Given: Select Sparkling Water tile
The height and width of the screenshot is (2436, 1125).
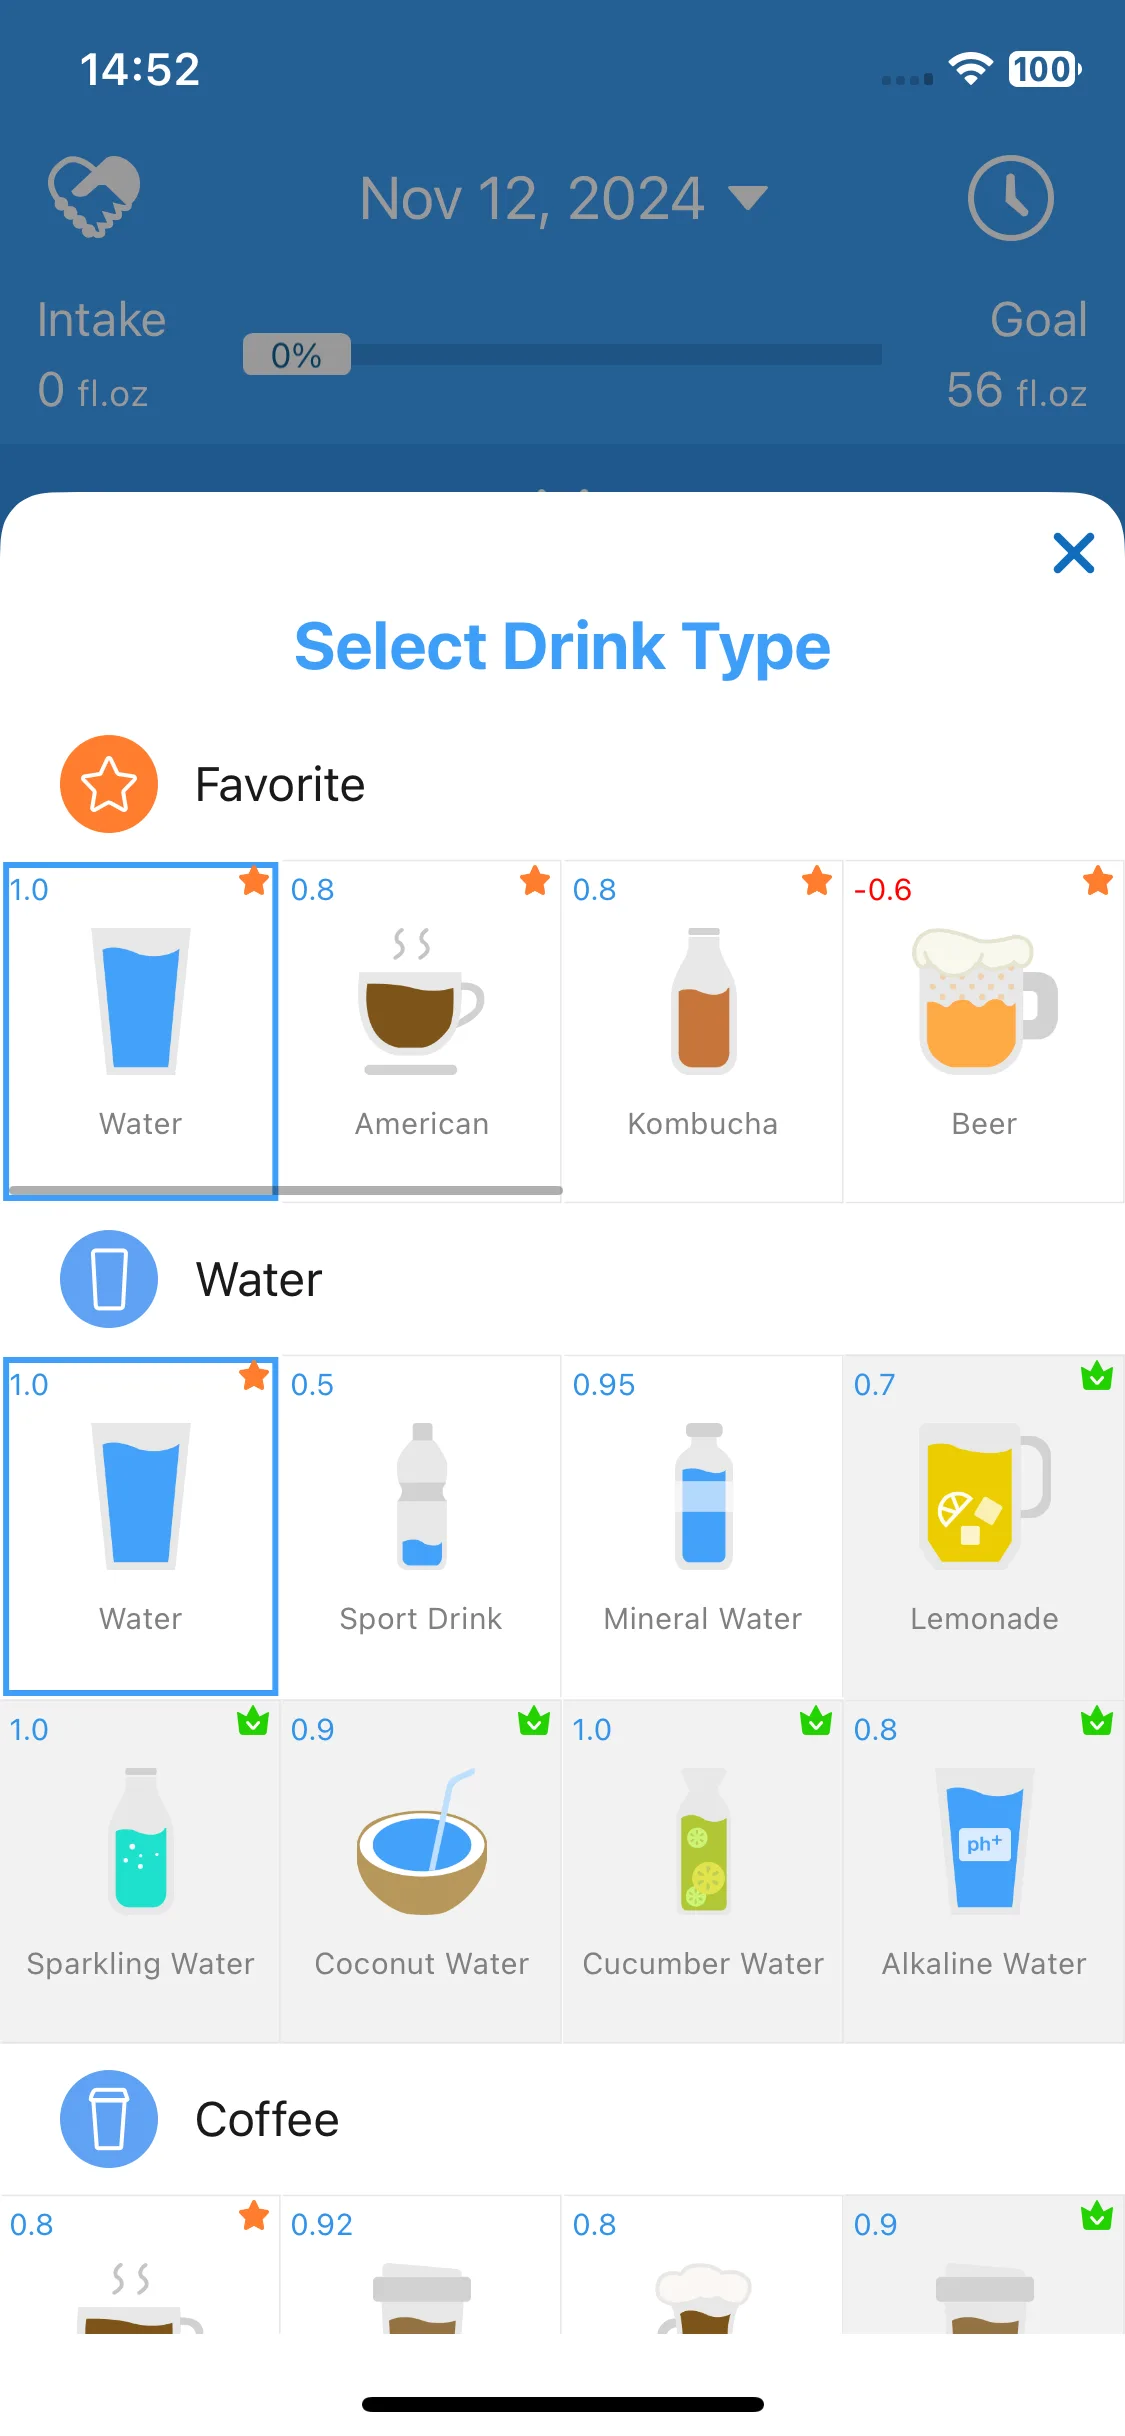Looking at the screenshot, I should coord(140,1871).
